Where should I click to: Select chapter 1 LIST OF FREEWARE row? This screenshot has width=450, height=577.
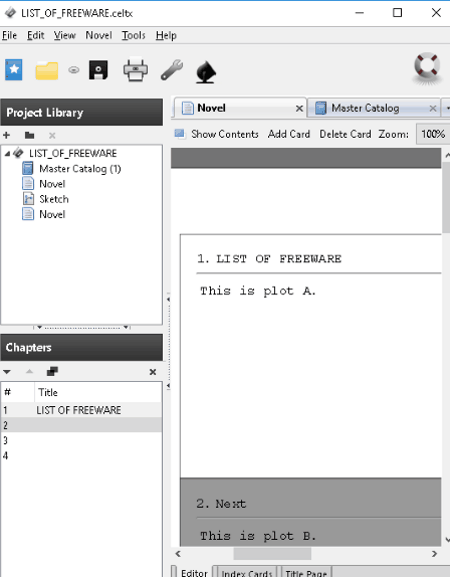point(81,410)
